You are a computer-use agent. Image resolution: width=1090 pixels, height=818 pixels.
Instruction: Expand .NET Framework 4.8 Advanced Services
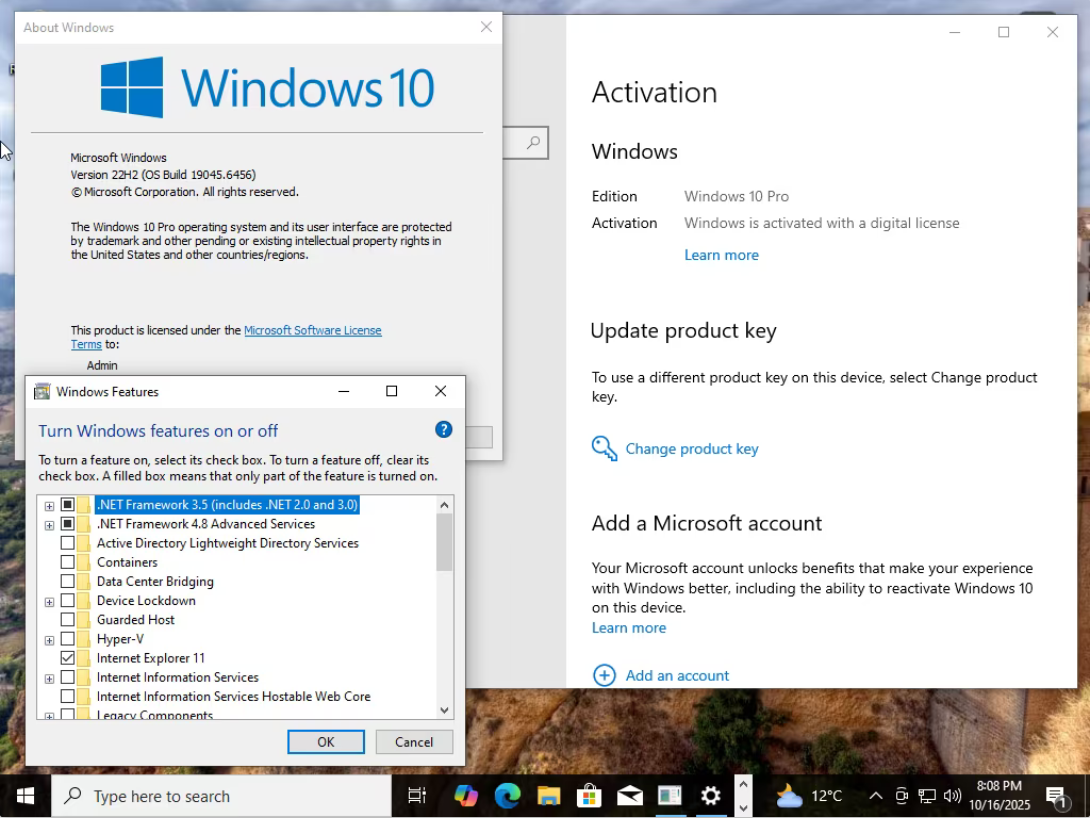pos(49,525)
